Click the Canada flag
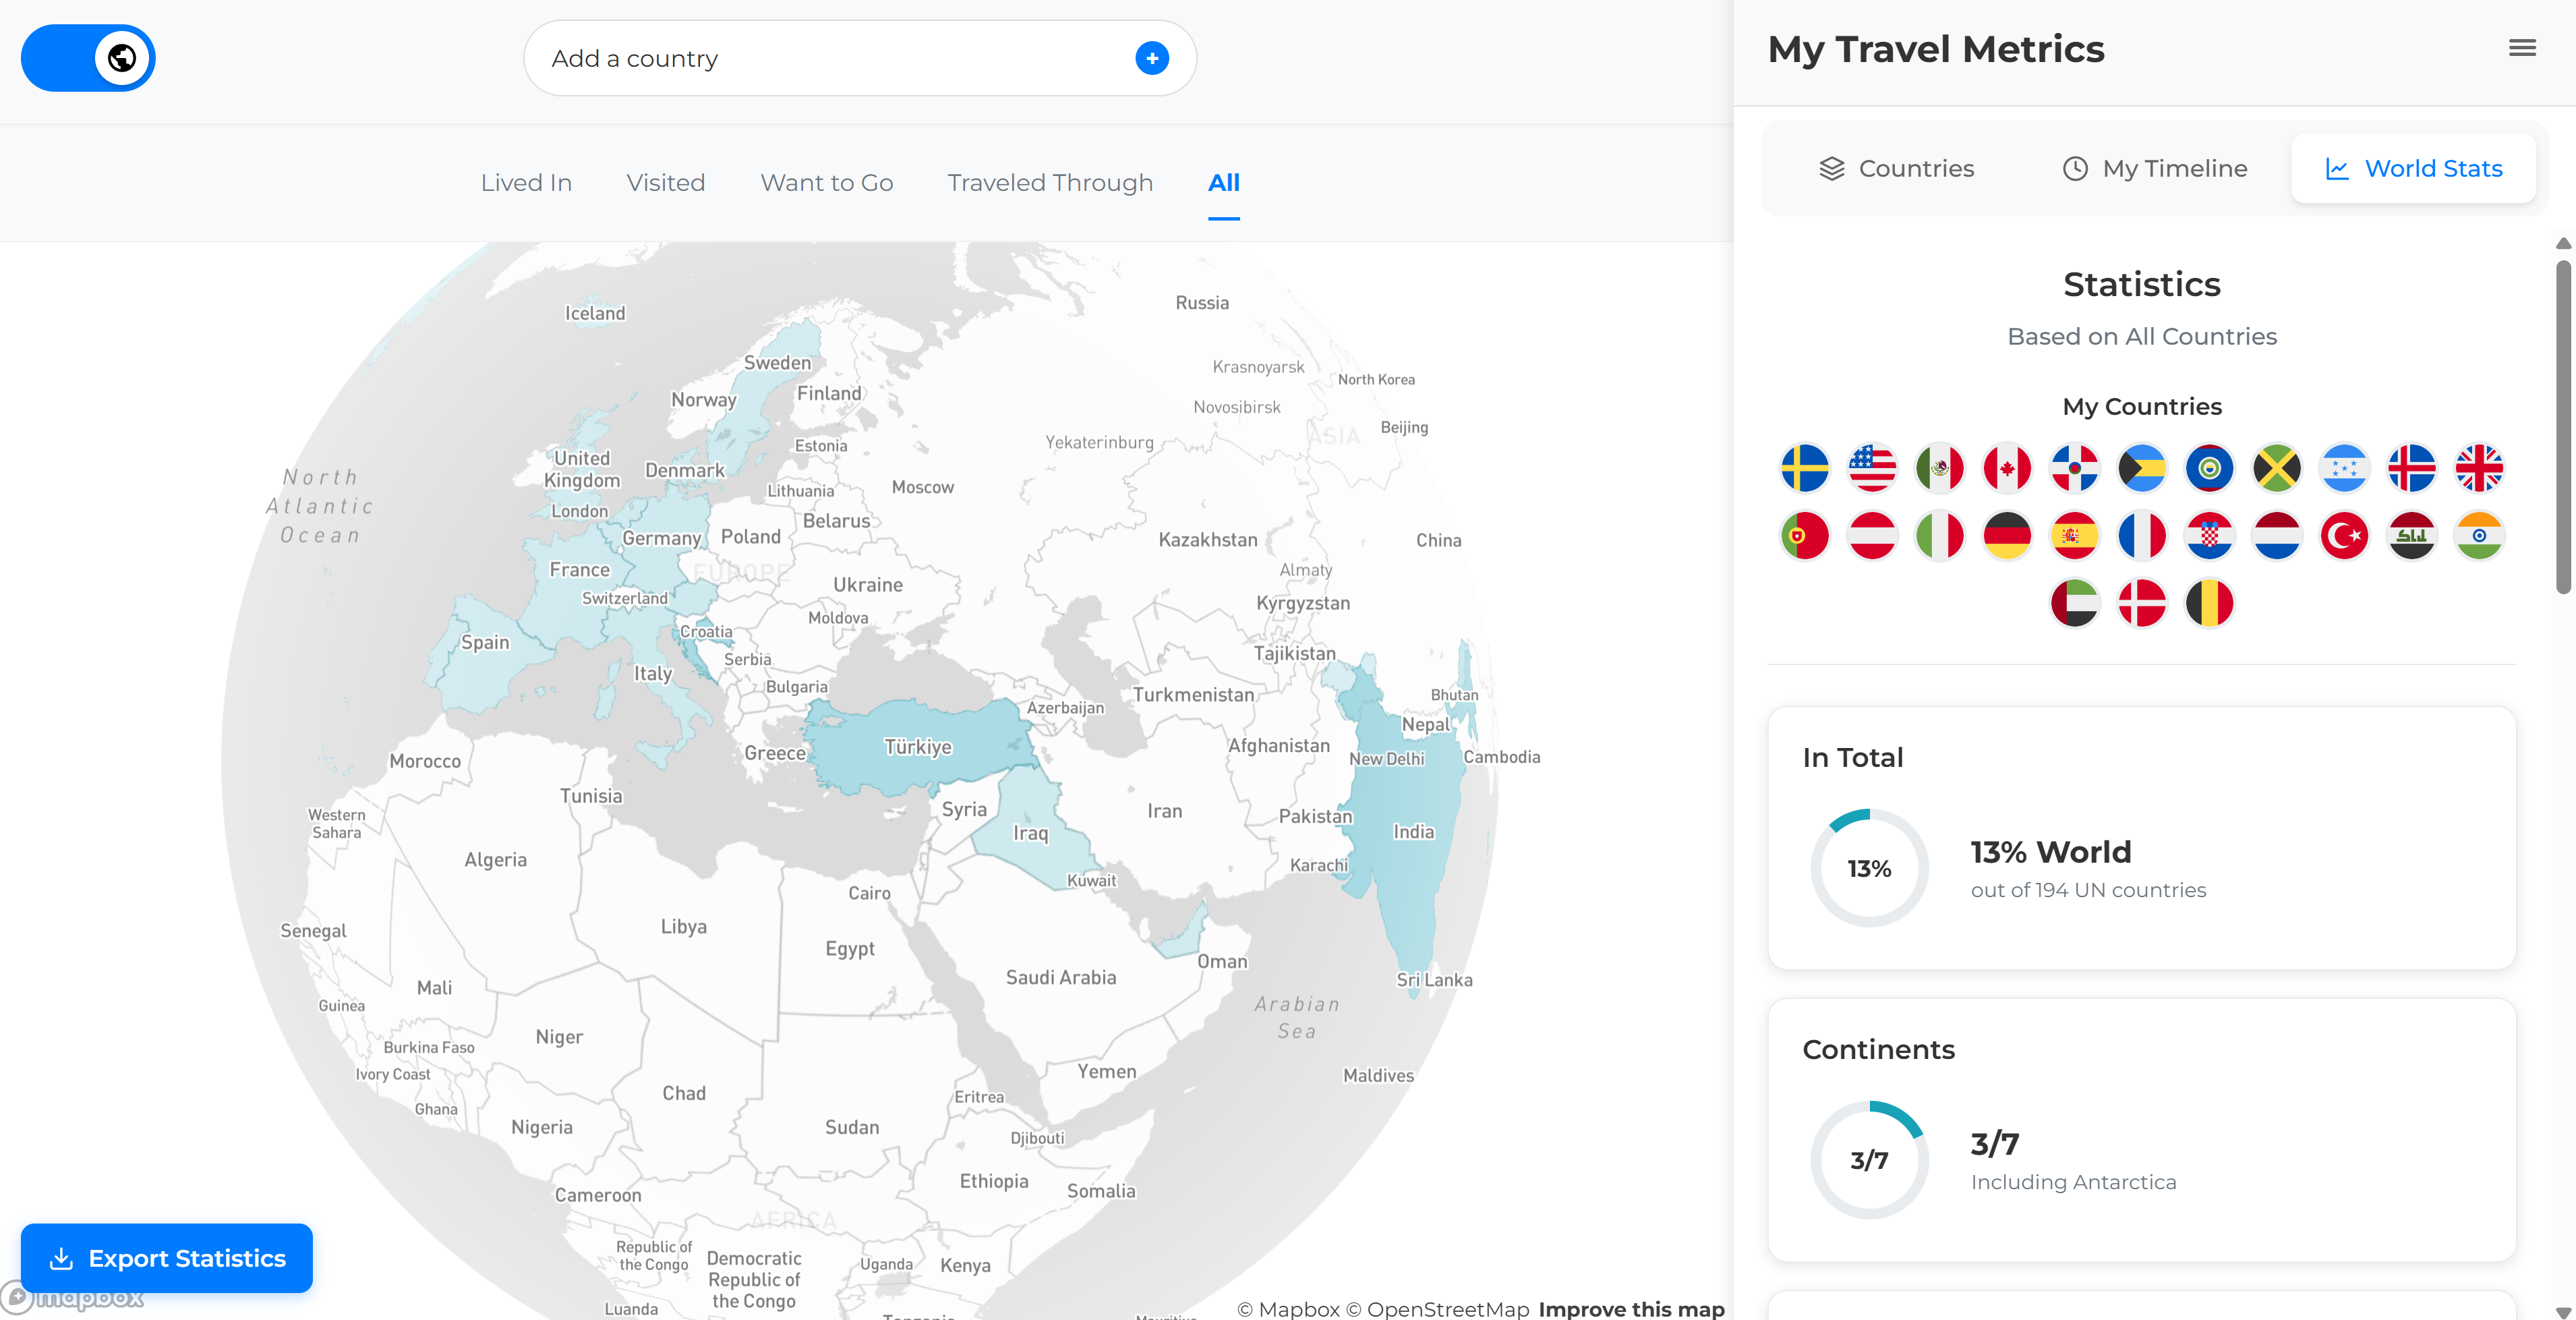This screenshot has width=2576, height=1320. [x=2007, y=468]
